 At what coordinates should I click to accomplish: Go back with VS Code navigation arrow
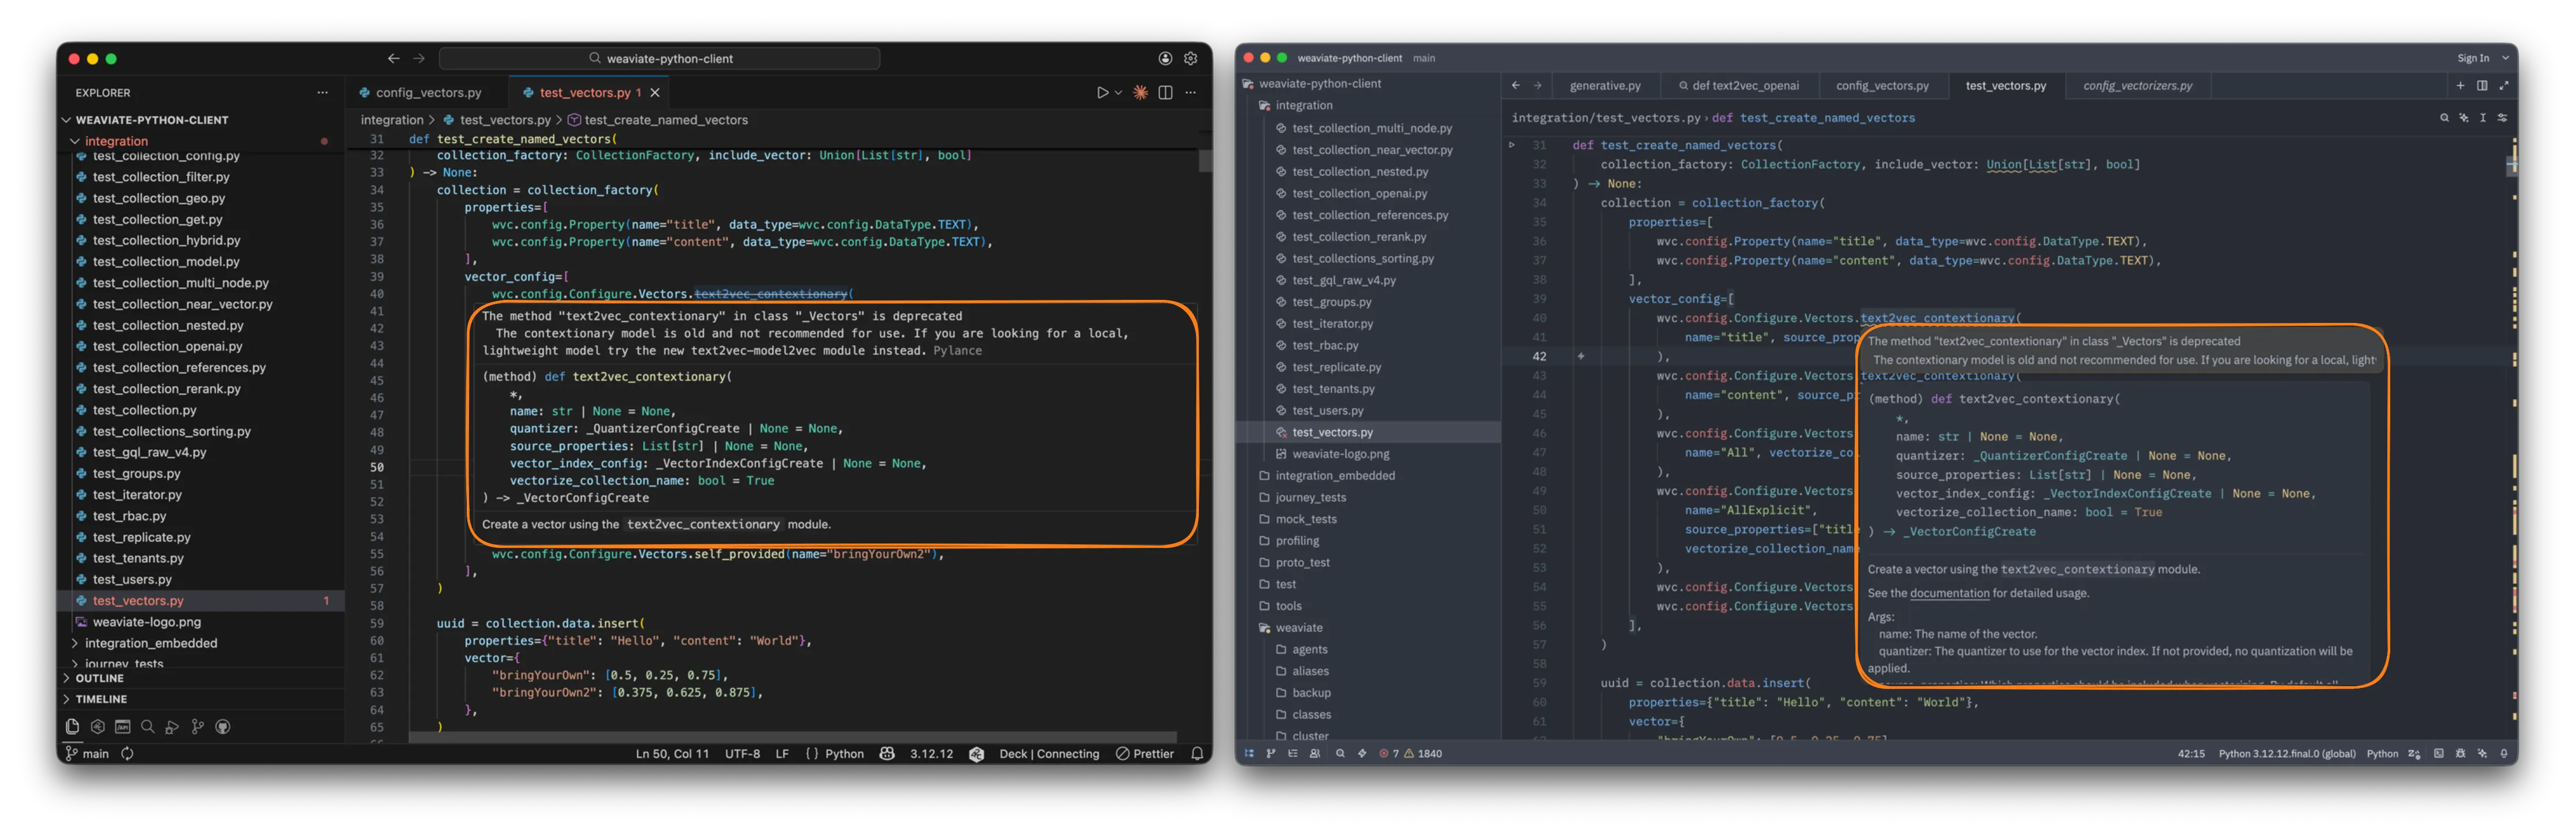[393, 59]
